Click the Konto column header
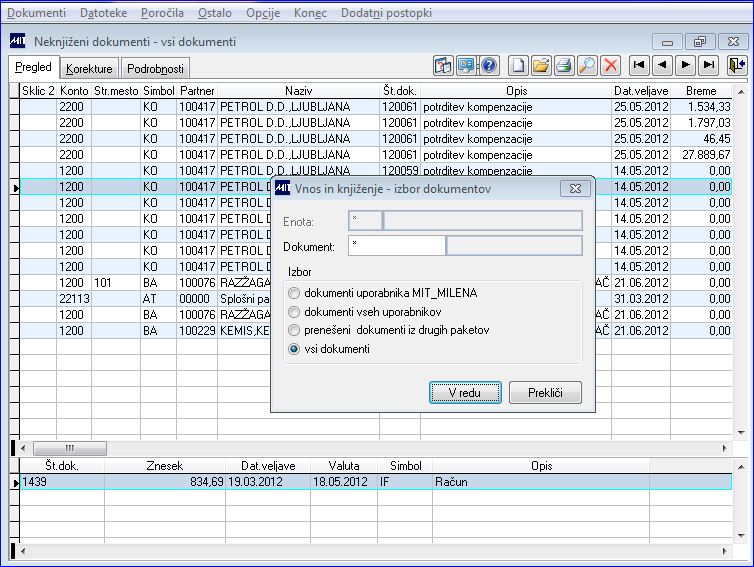Viewport: 754px width, 567px height. [74, 91]
